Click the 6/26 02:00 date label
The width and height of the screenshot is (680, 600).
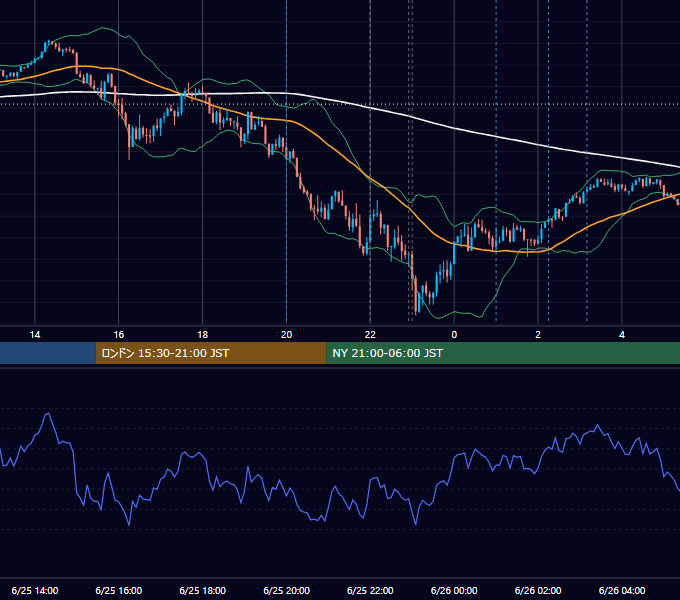538,590
